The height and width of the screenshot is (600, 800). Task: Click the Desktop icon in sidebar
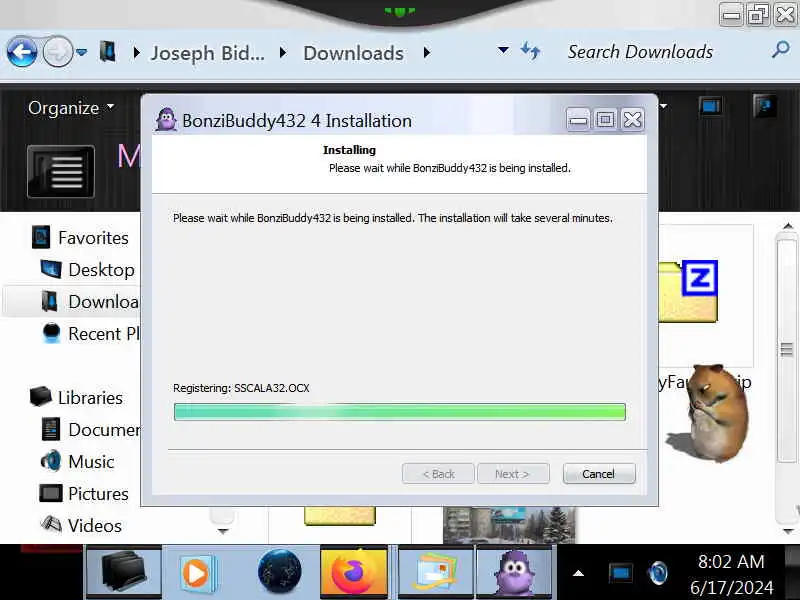pos(51,269)
